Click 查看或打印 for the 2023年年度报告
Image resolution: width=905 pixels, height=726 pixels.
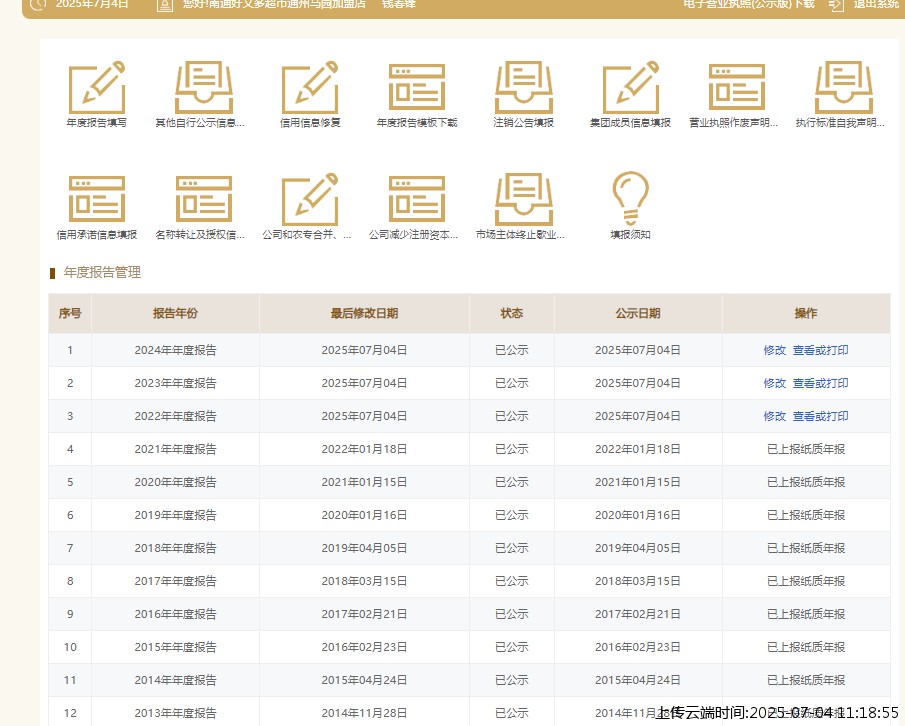pyautogui.click(x=820, y=383)
